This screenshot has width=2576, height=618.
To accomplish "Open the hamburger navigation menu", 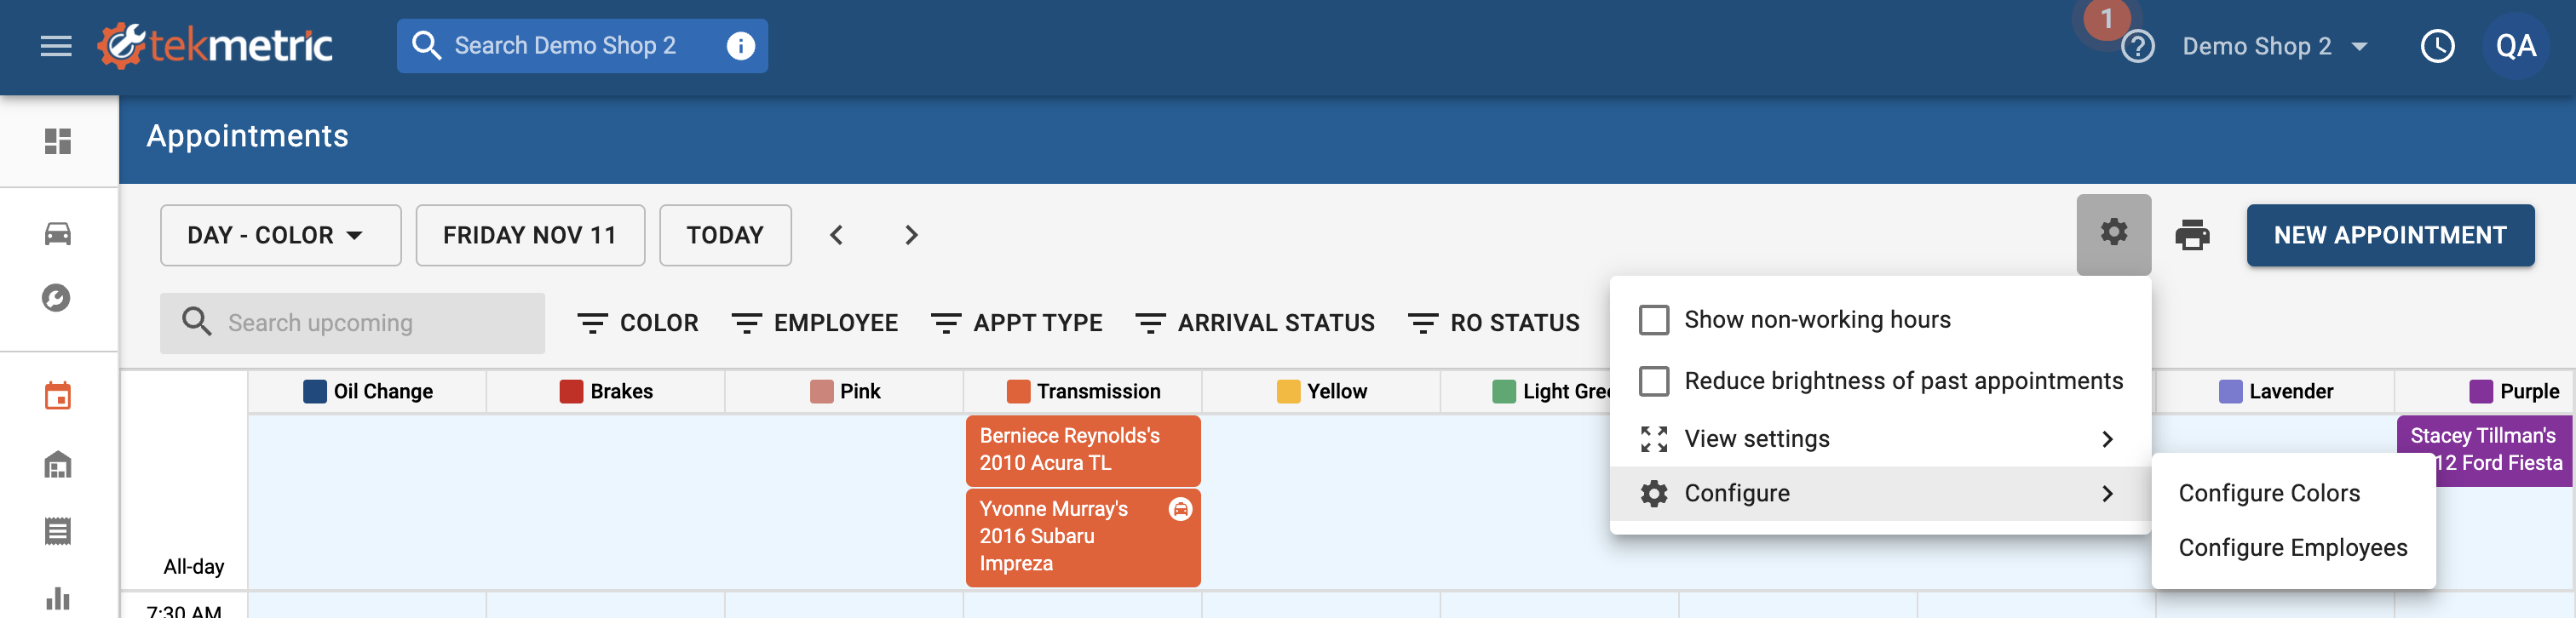I will (x=56, y=46).
